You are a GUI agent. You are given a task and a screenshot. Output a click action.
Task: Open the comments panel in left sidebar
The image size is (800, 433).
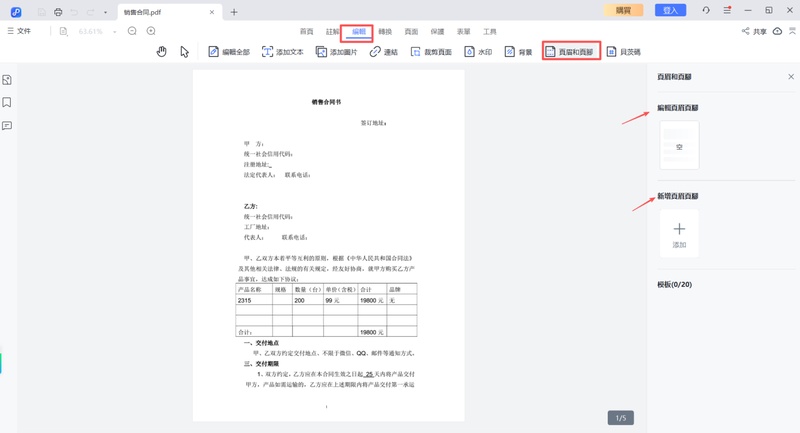[x=7, y=126]
